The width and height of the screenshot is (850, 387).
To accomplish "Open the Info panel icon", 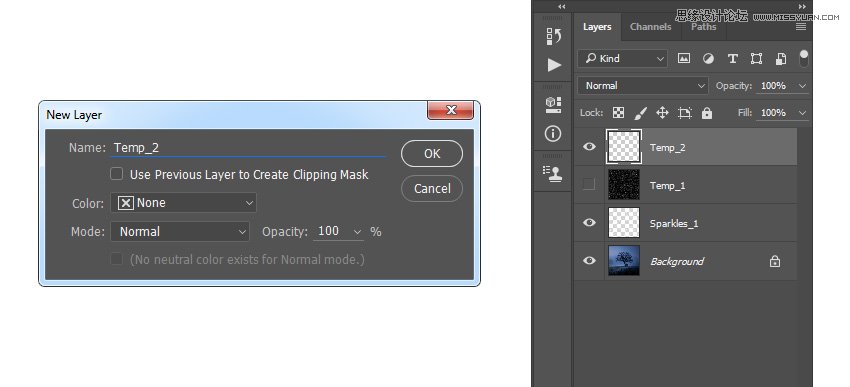I will [553, 133].
